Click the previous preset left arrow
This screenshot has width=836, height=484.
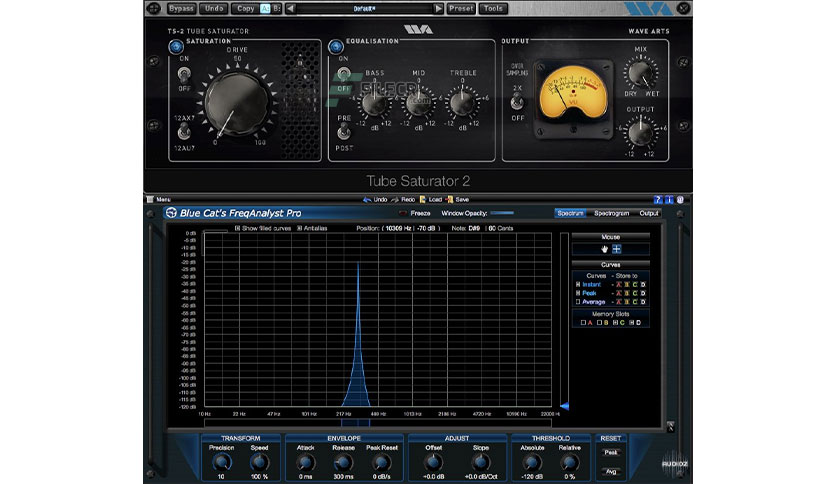click(291, 9)
